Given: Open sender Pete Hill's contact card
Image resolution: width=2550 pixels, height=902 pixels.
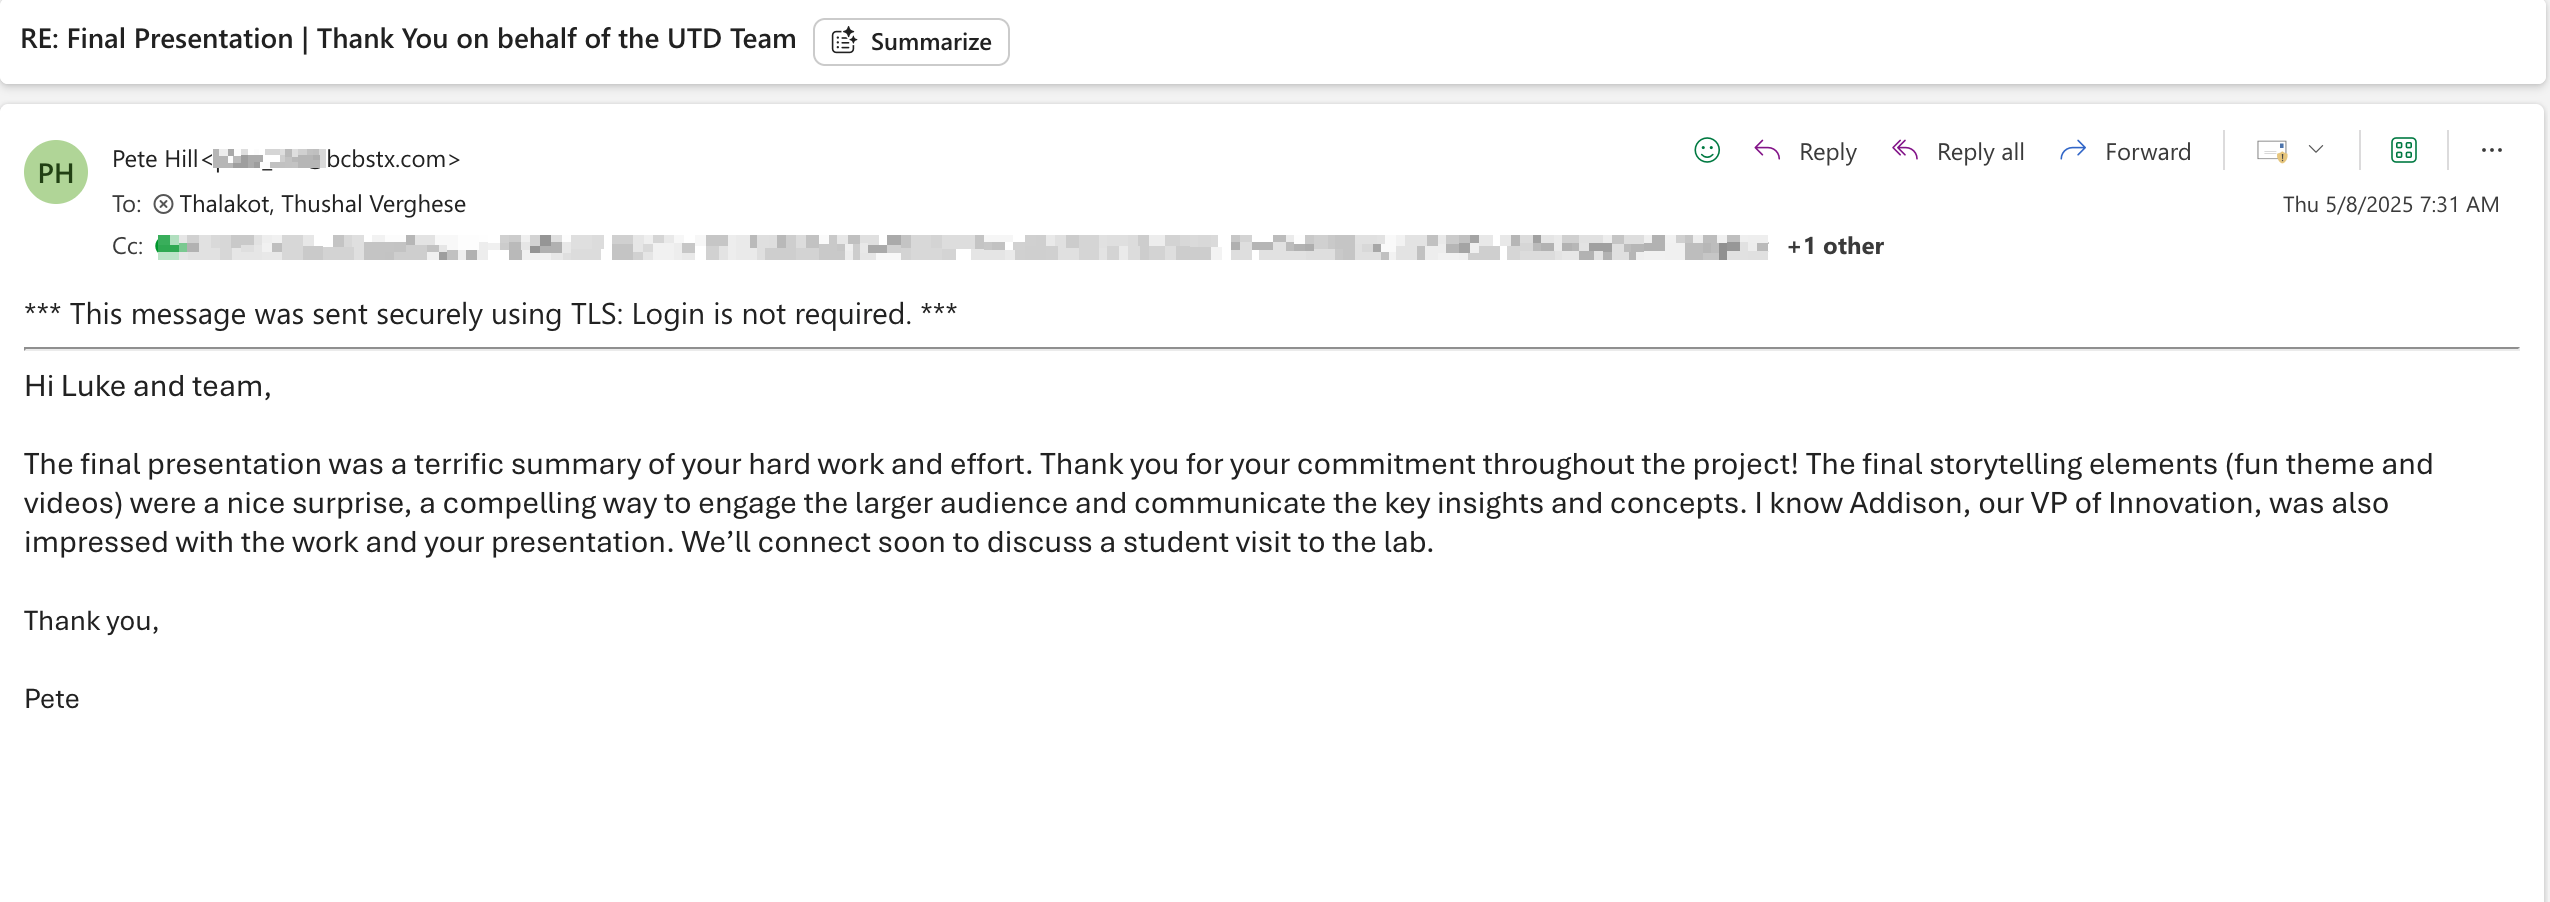Looking at the screenshot, I should pos(155,159).
